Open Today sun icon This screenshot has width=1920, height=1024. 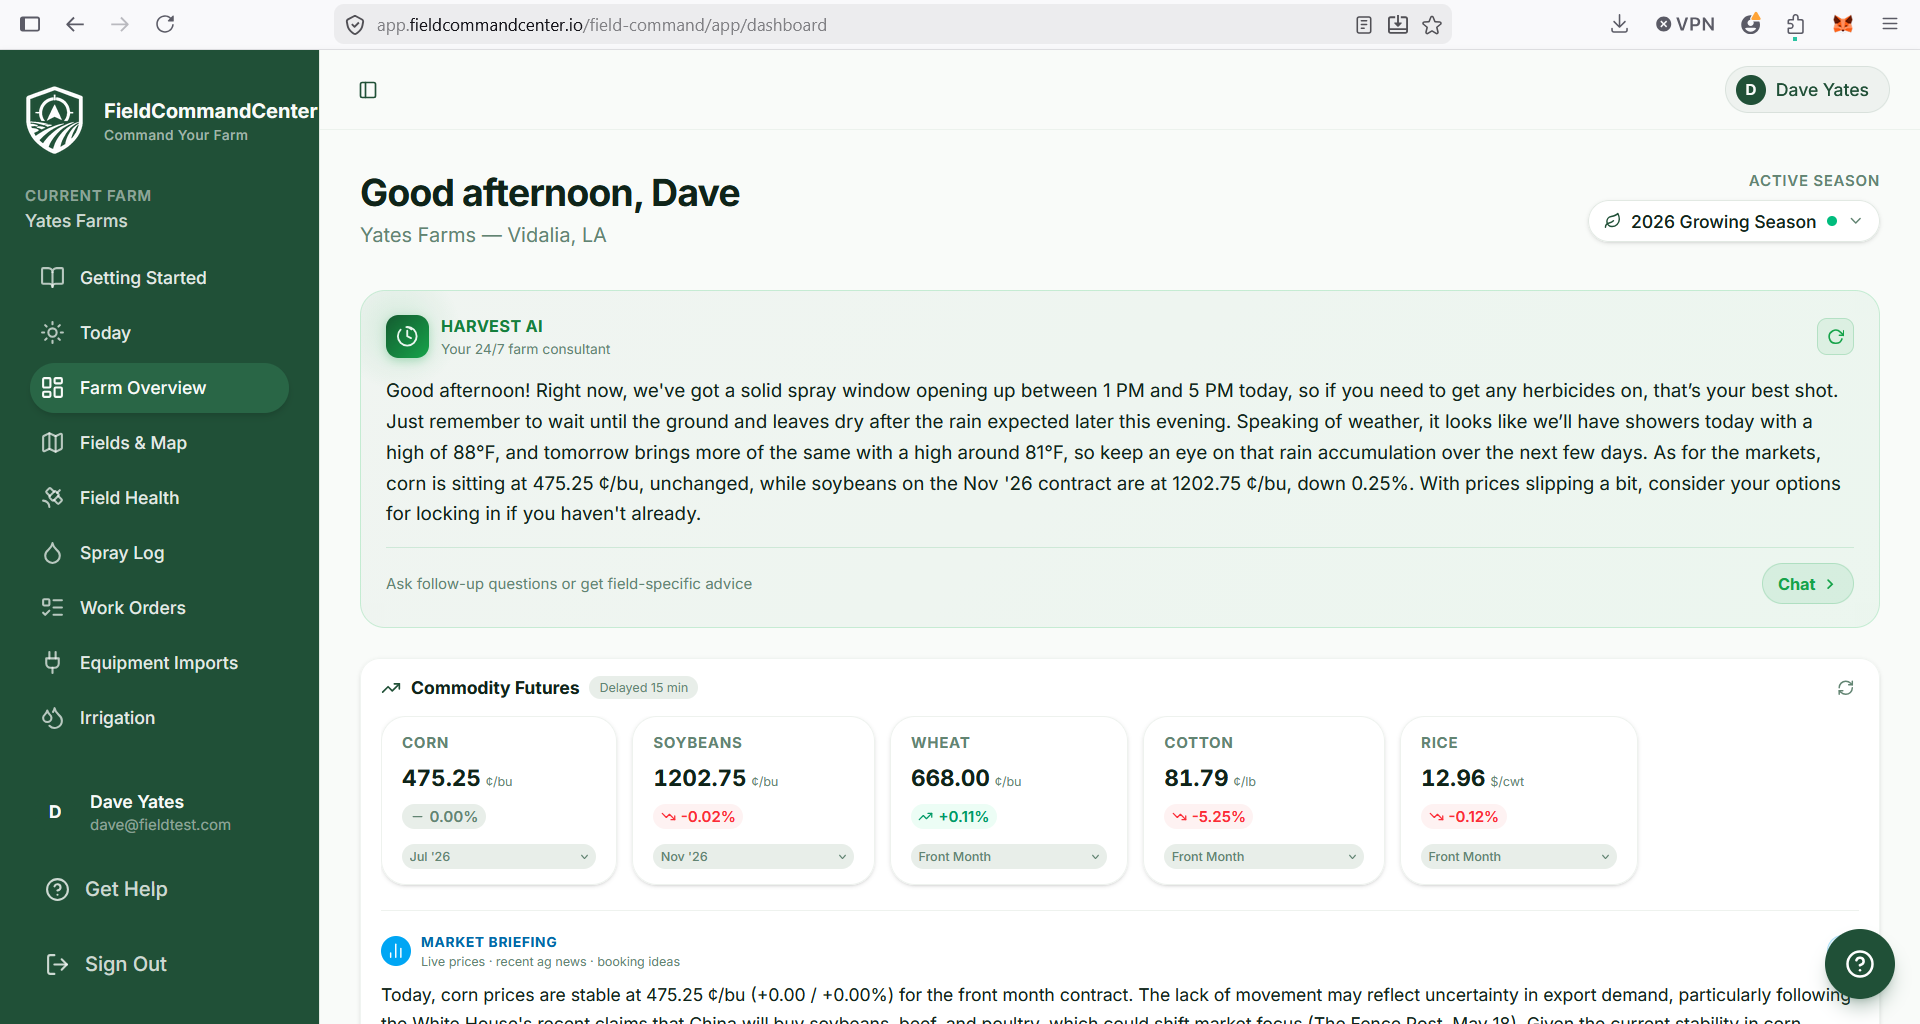tap(52, 333)
